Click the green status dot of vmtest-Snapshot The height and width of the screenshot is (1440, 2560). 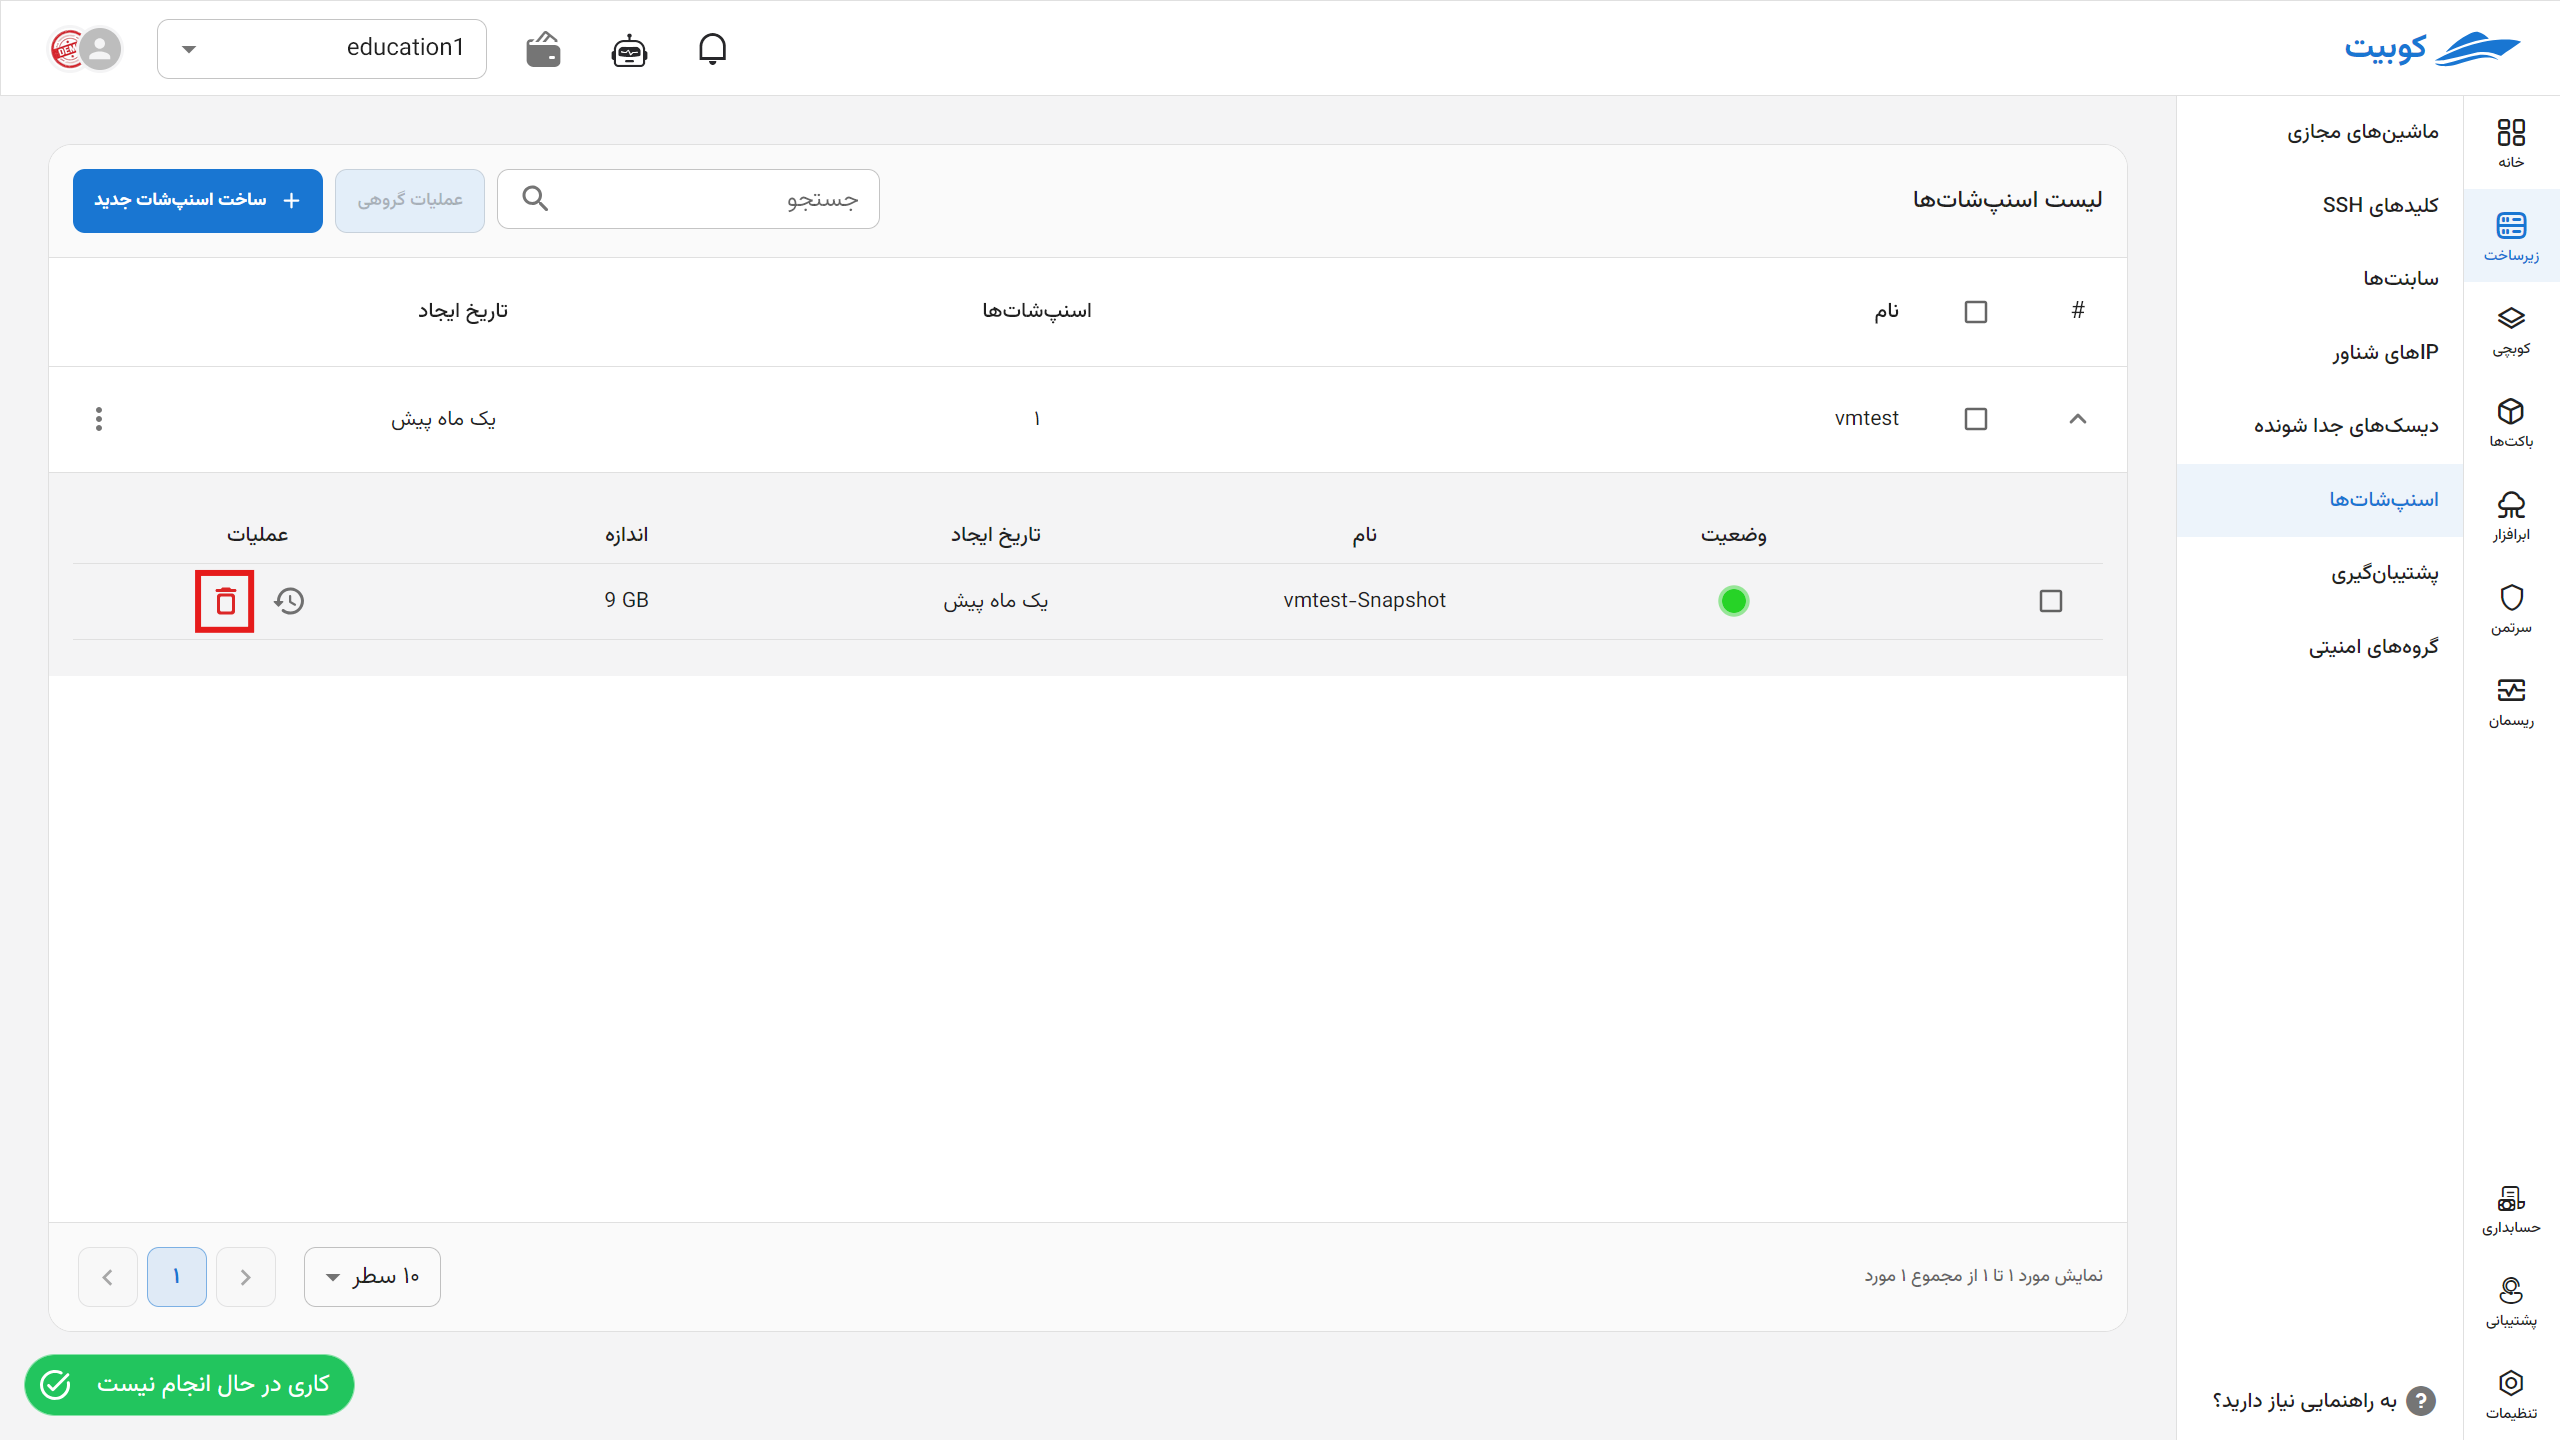click(1733, 601)
